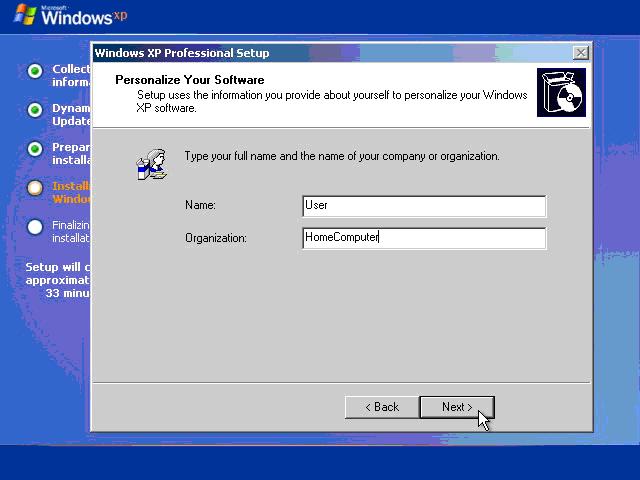This screenshot has width=640, height=480.
Task: Click the full name instruction text
Action: pos(342,157)
